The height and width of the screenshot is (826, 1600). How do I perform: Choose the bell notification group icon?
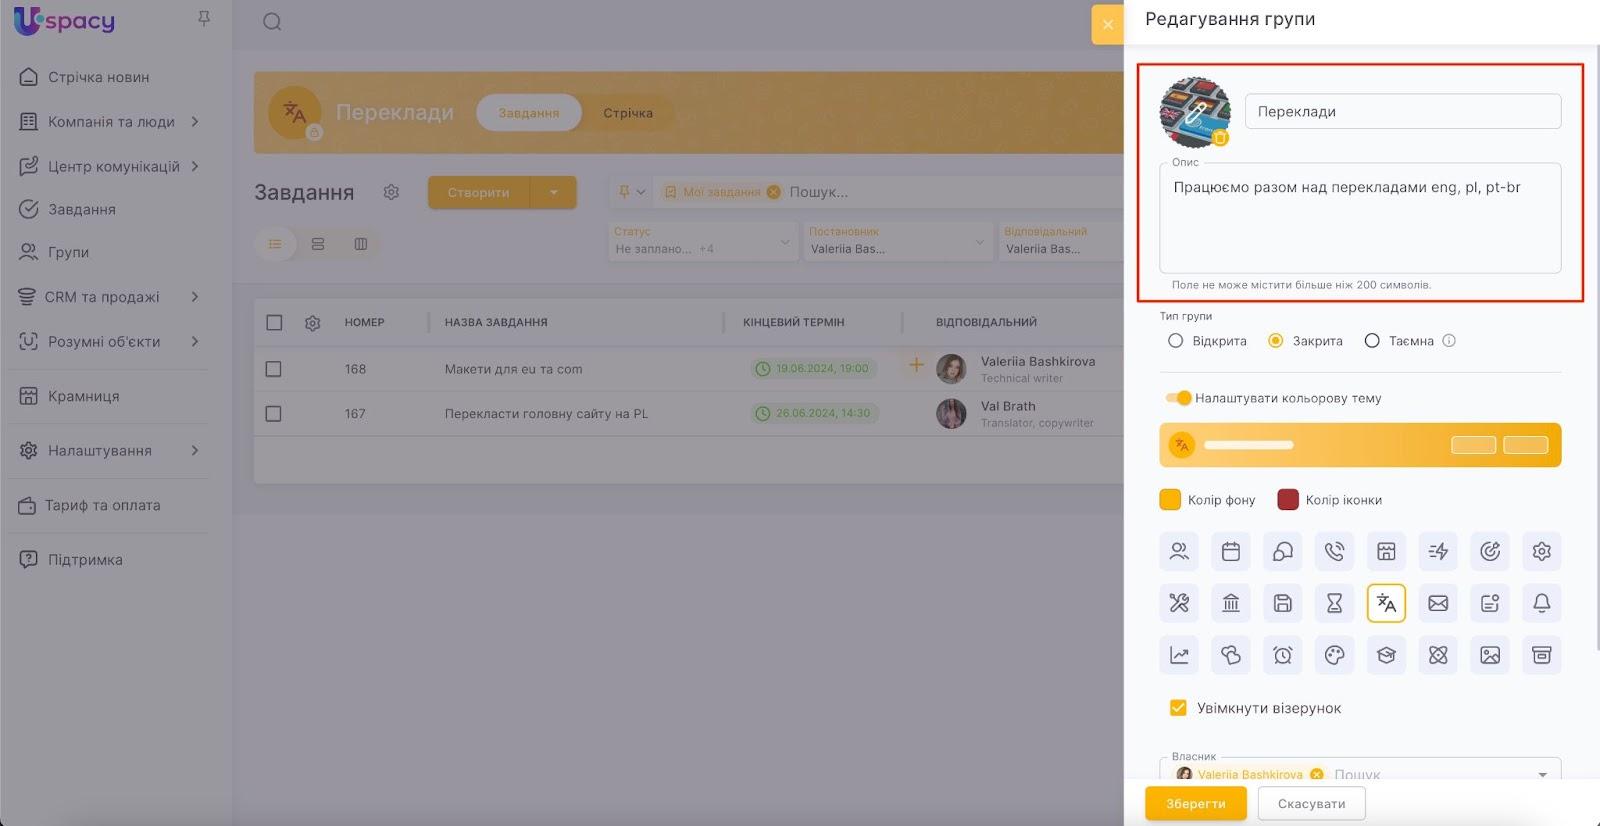pos(1541,603)
